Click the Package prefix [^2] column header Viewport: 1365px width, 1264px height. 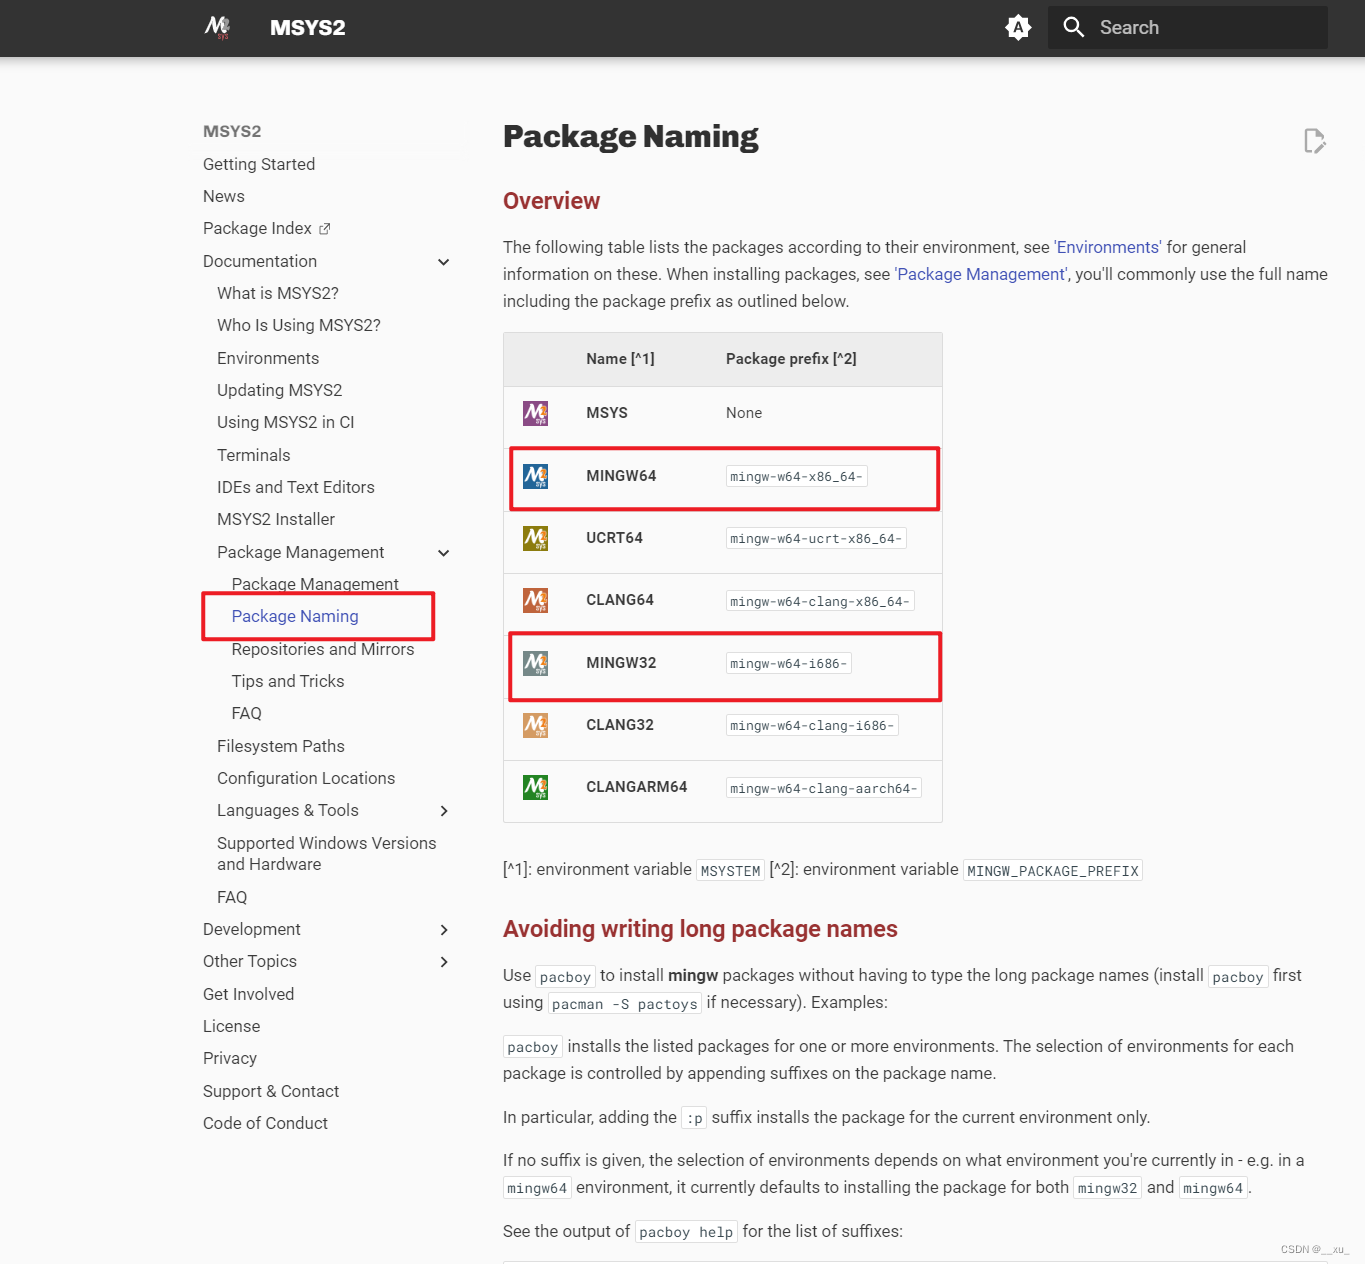point(791,359)
